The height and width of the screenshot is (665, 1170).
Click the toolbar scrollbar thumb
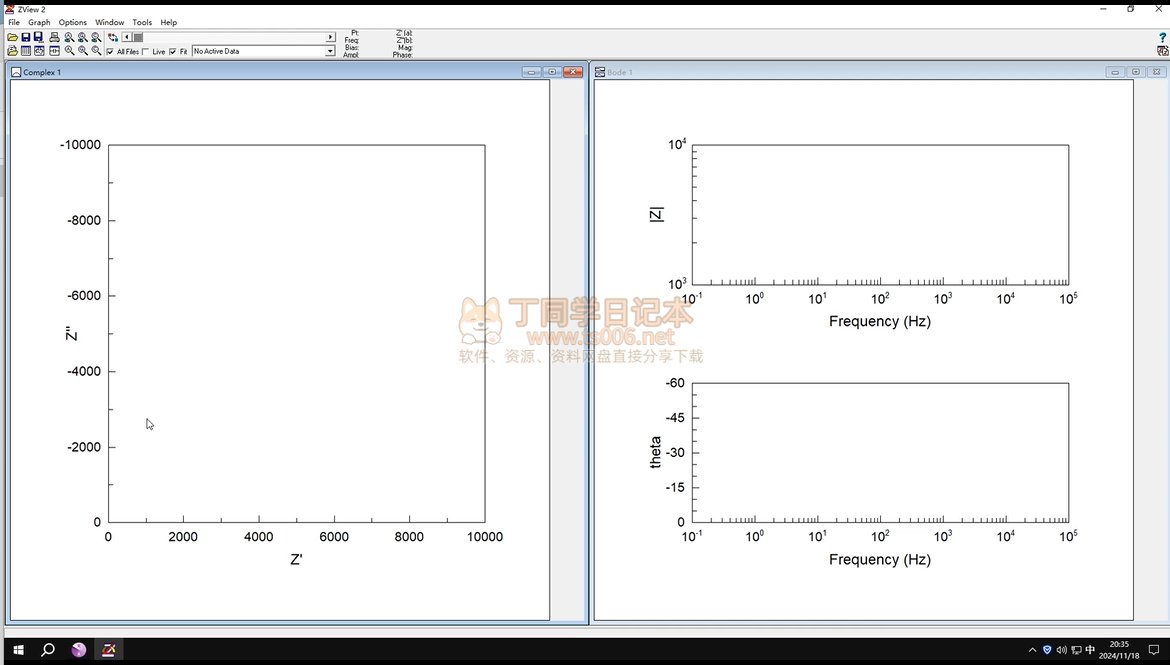tap(138, 37)
